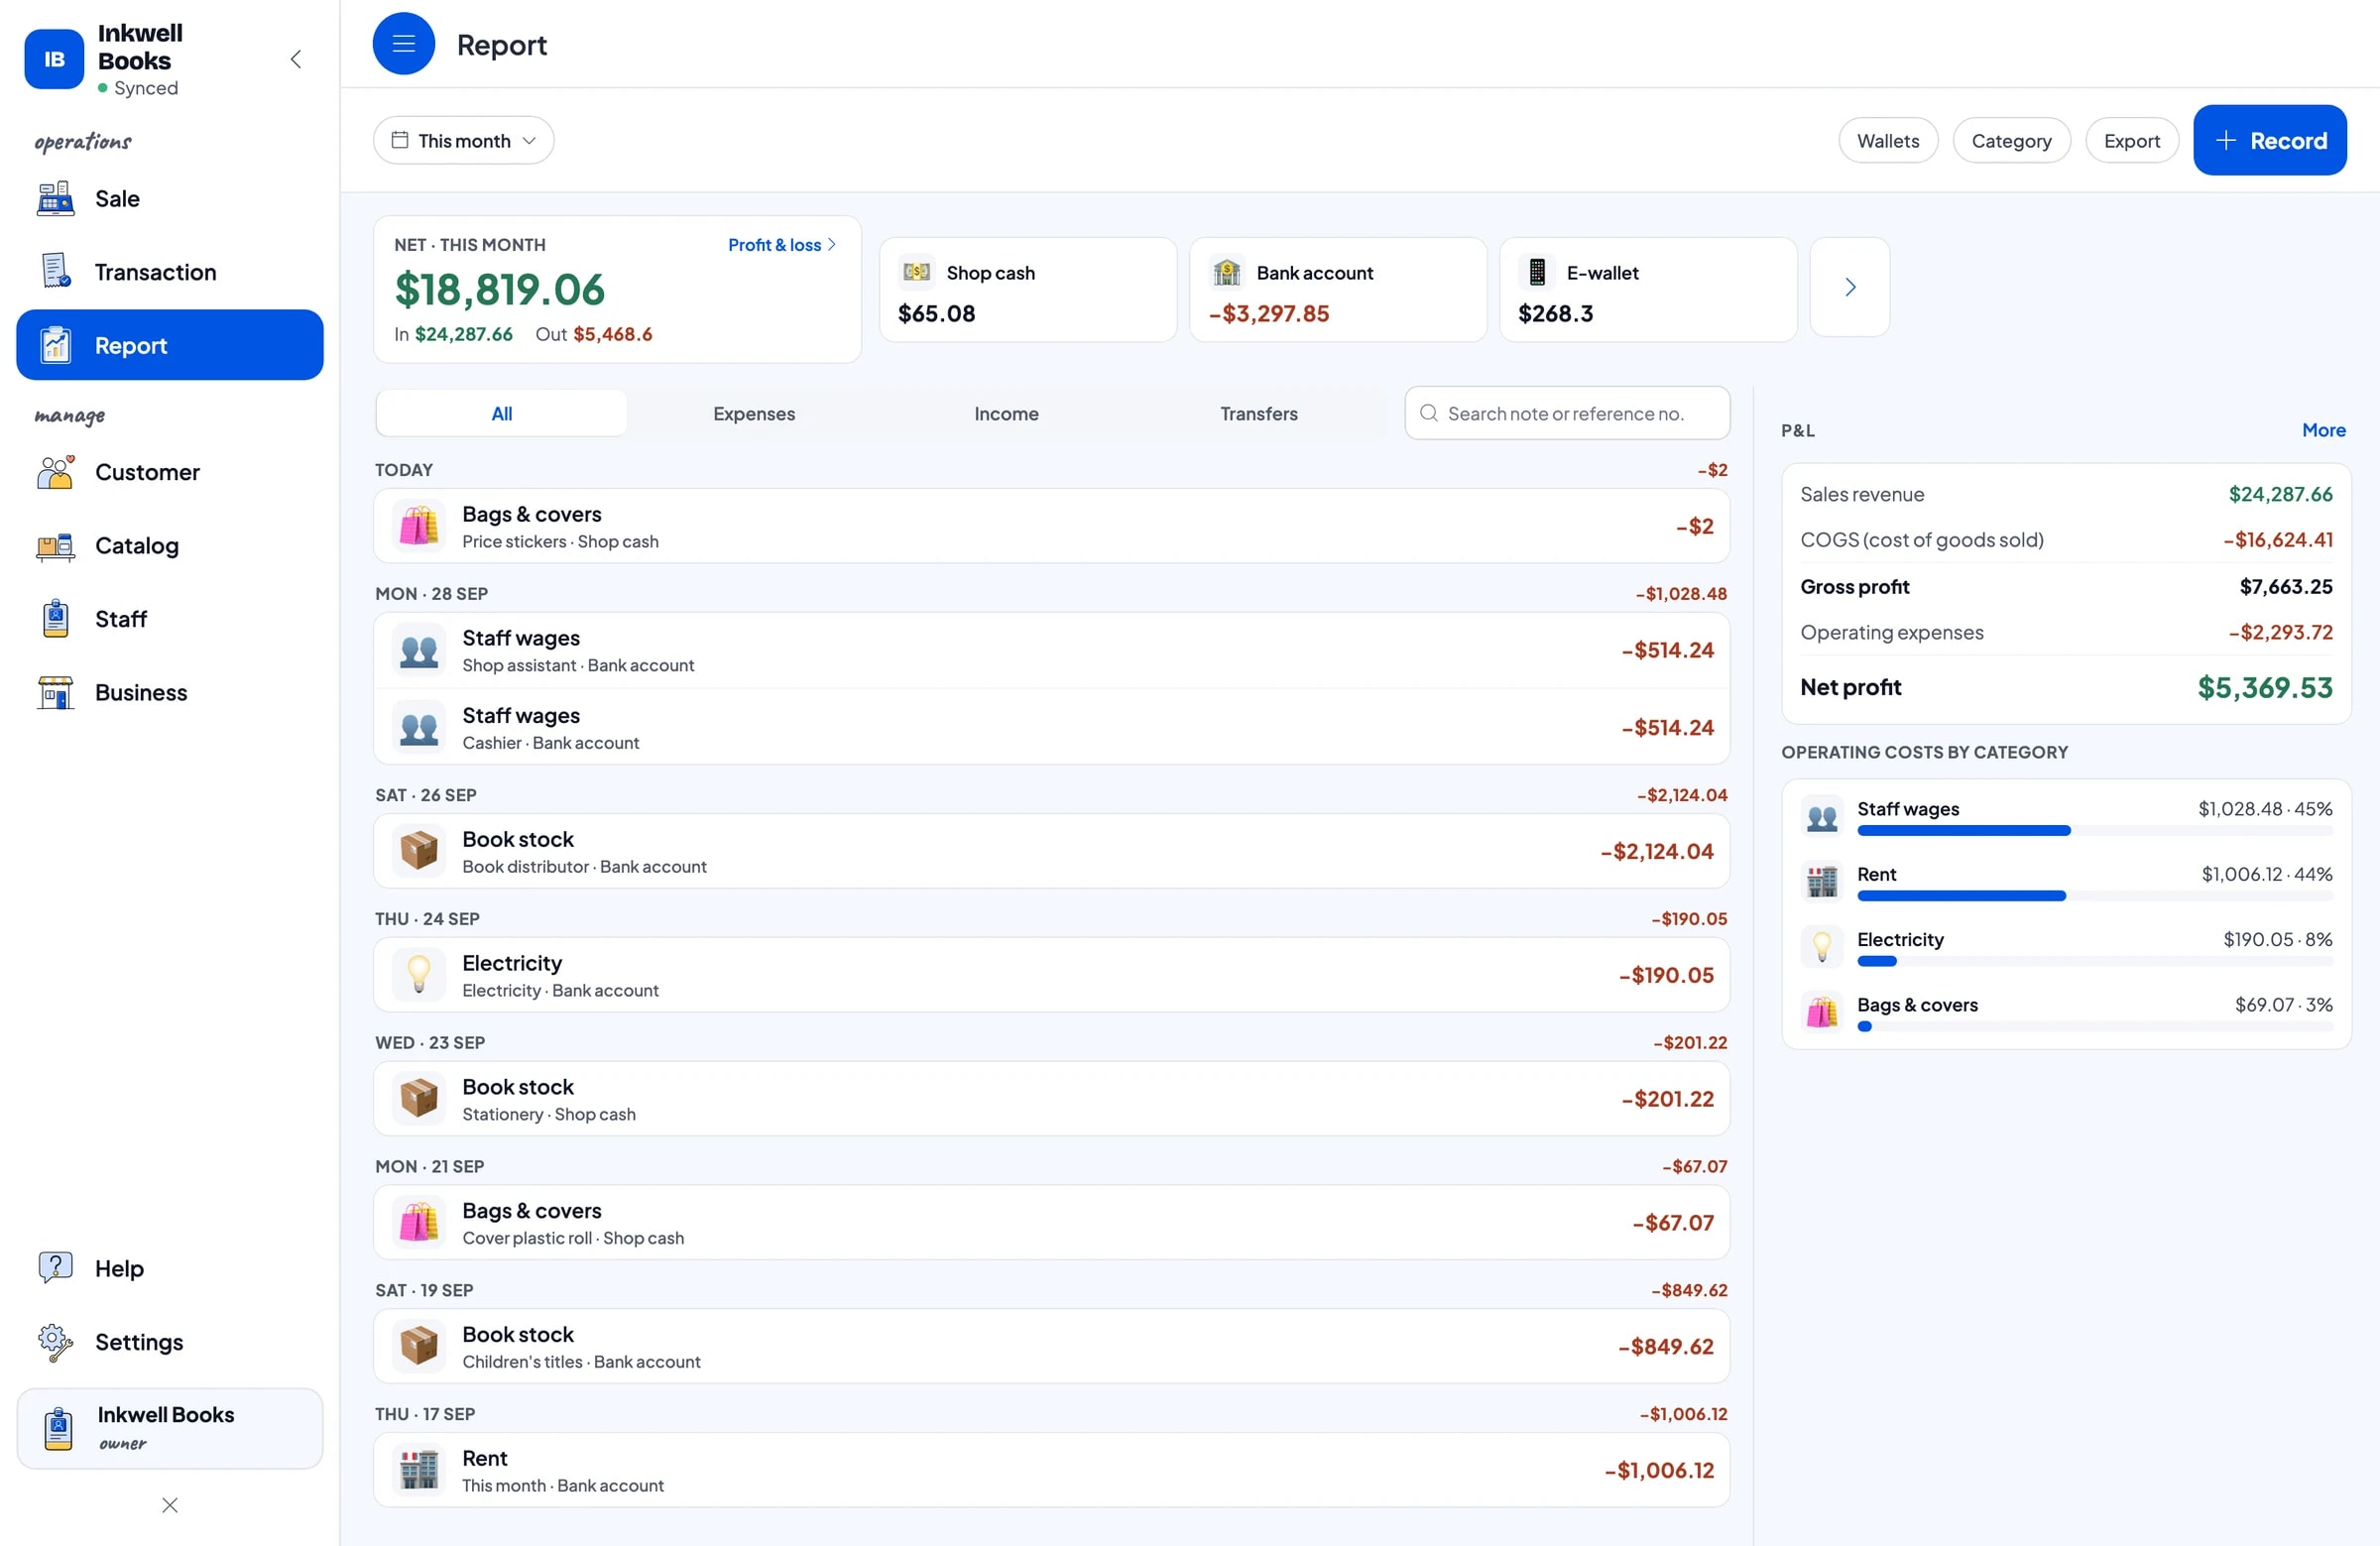Open the Business storefront icon
Screen dimensions: 2380x1546
55,692
